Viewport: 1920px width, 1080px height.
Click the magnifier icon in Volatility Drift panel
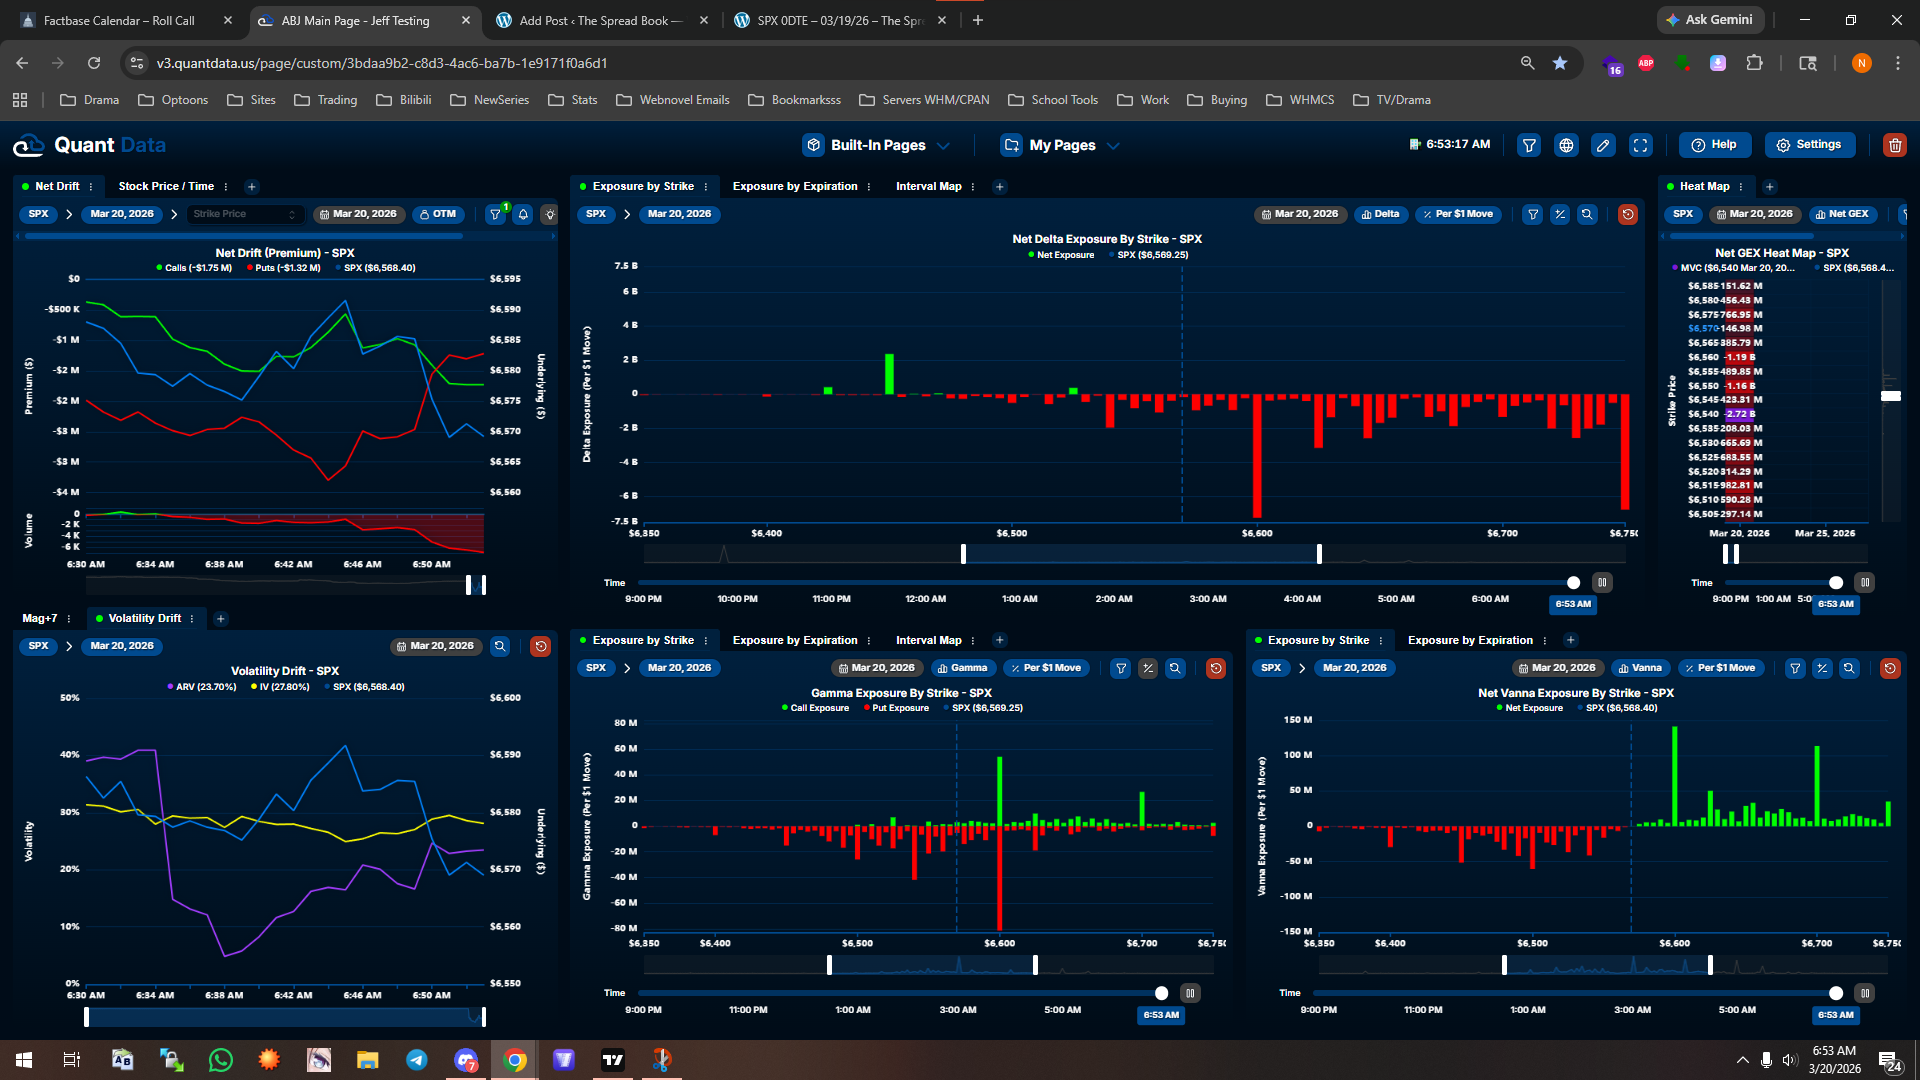[x=500, y=646]
